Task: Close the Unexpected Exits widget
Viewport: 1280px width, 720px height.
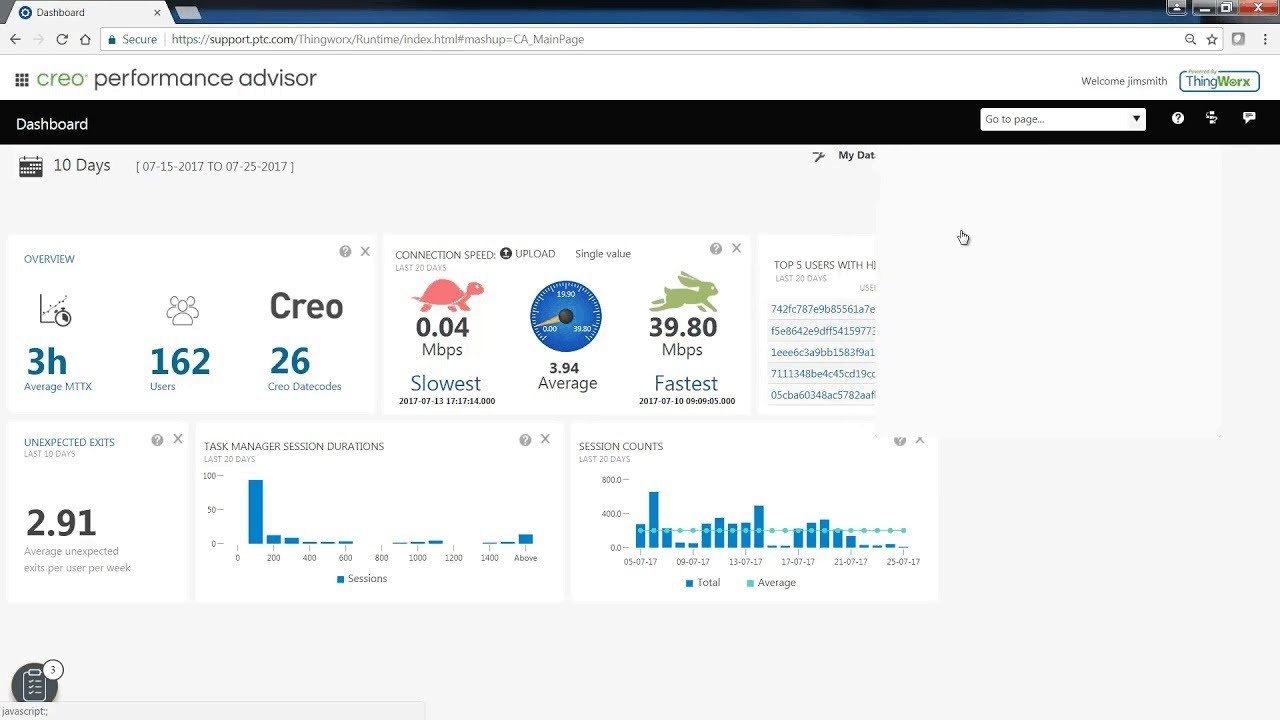Action: tap(178, 439)
